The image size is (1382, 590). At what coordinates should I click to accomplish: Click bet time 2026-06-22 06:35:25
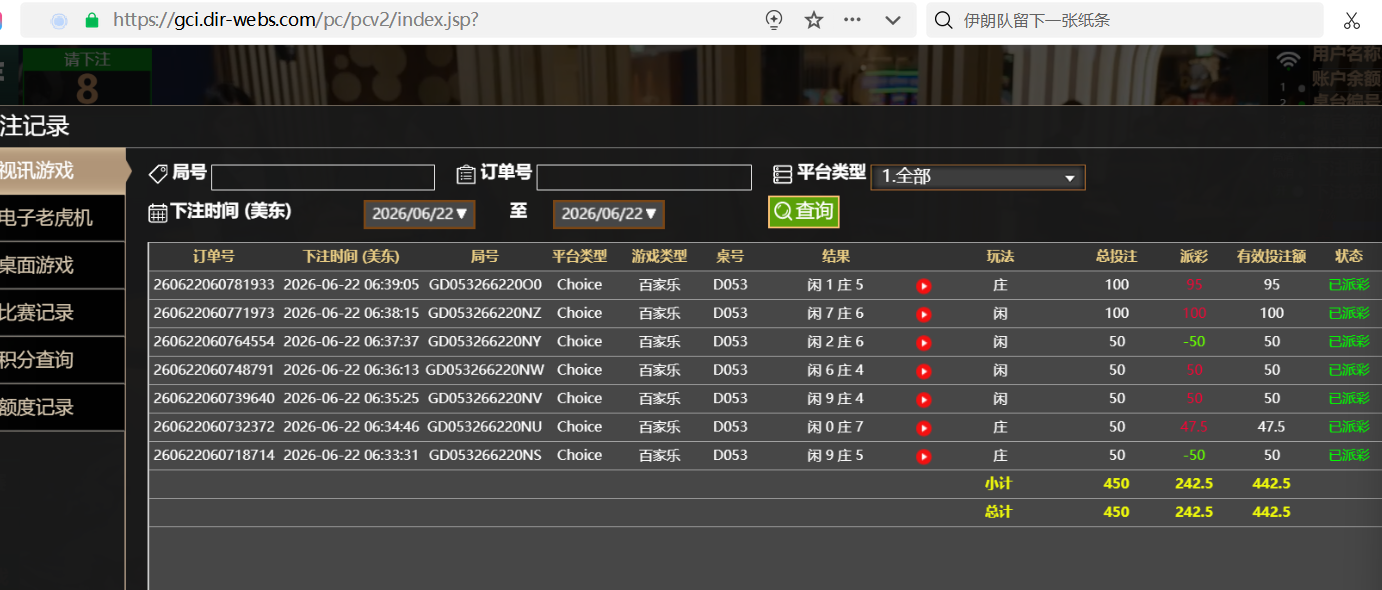tap(351, 398)
